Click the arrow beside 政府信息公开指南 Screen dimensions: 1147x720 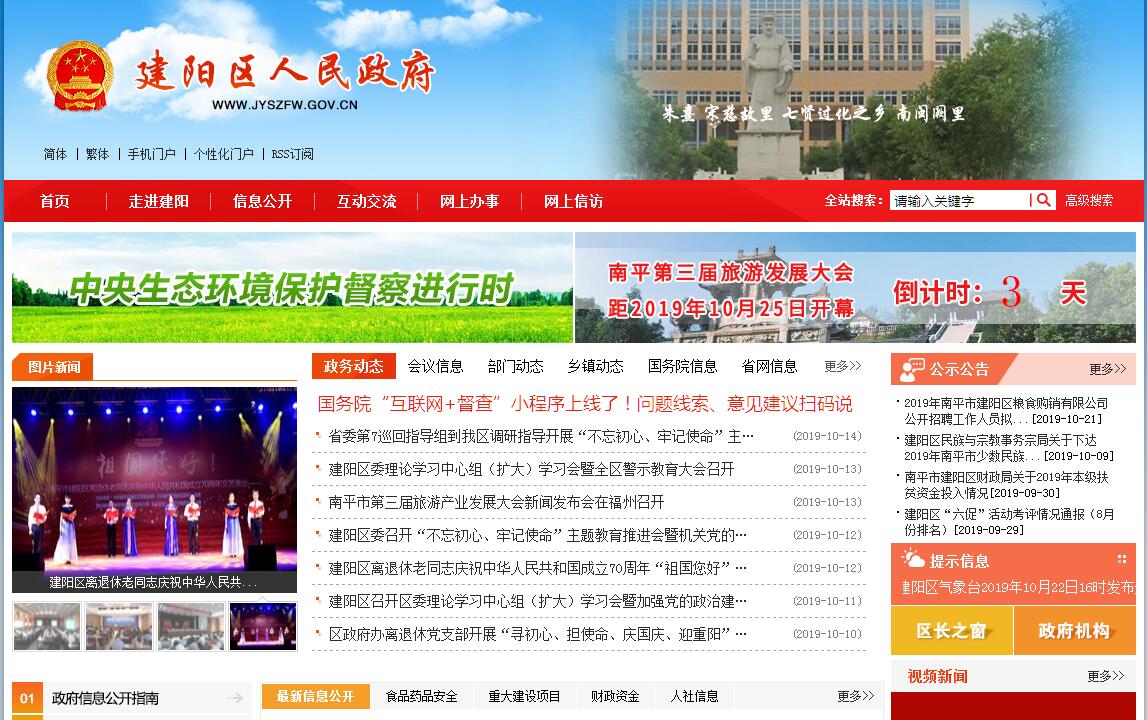point(235,698)
